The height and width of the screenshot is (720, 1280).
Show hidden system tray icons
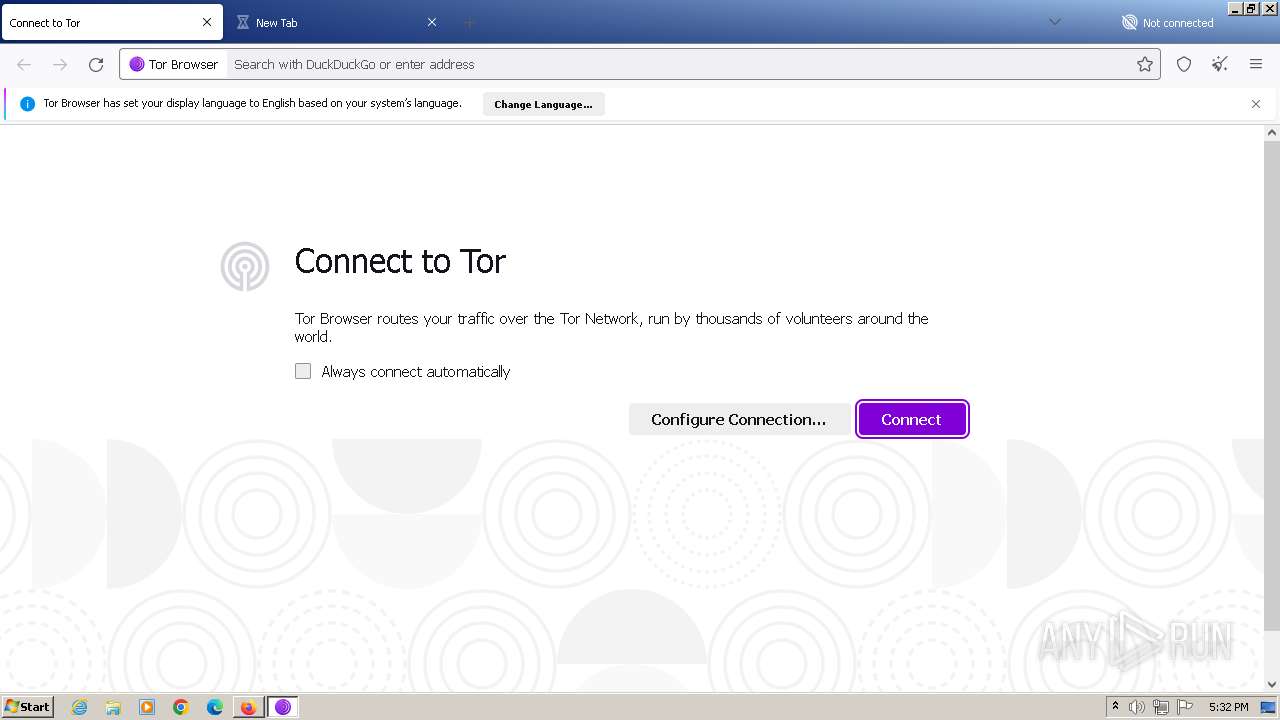[1115, 706]
